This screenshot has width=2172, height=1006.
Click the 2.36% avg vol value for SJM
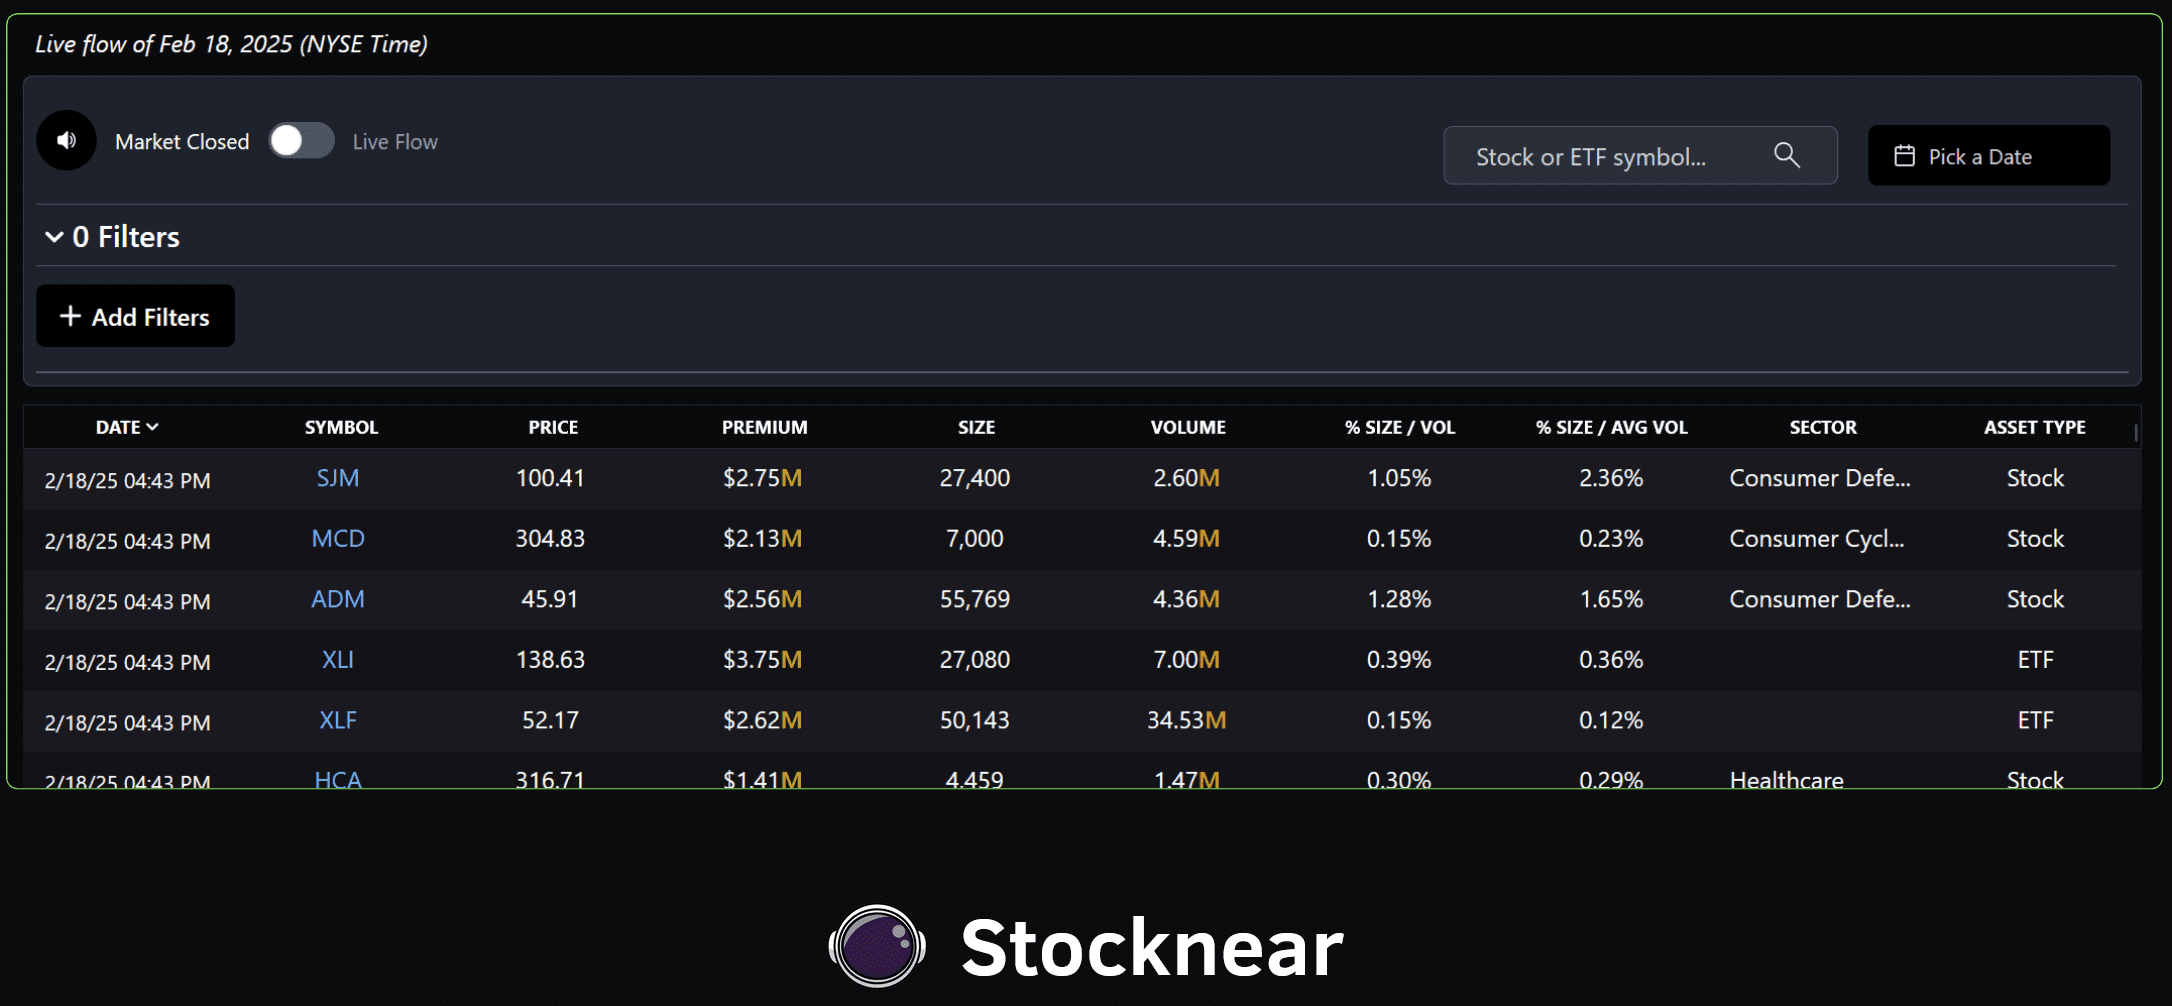1611,478
